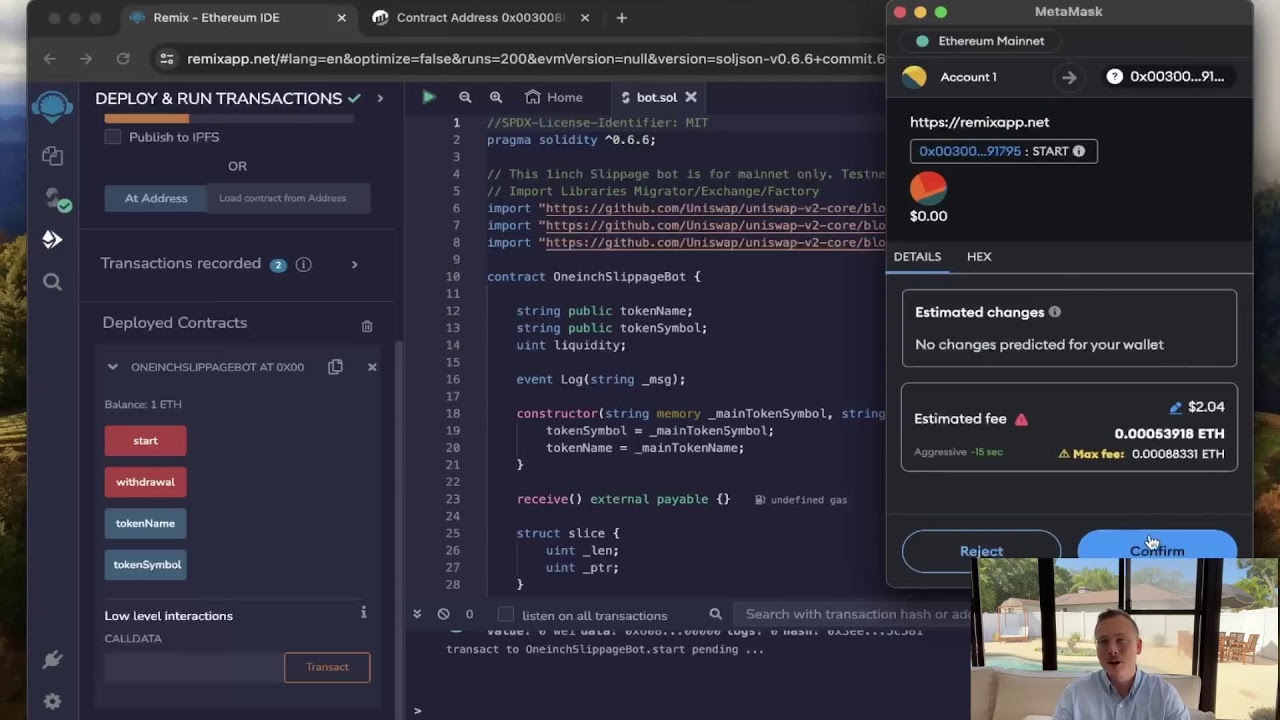Edit gas fee with pencil icon
This screenshot has width=1280, height=720.
(x=1176, y=407)
